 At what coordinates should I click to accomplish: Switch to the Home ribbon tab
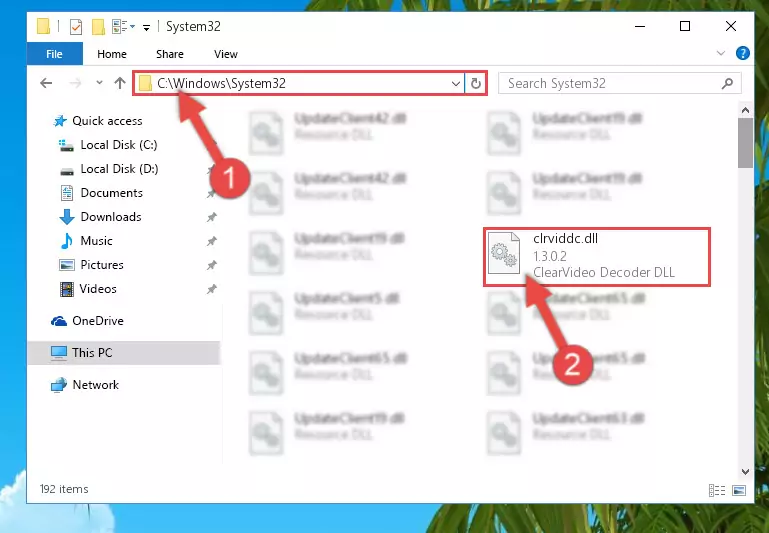point(112,54)
